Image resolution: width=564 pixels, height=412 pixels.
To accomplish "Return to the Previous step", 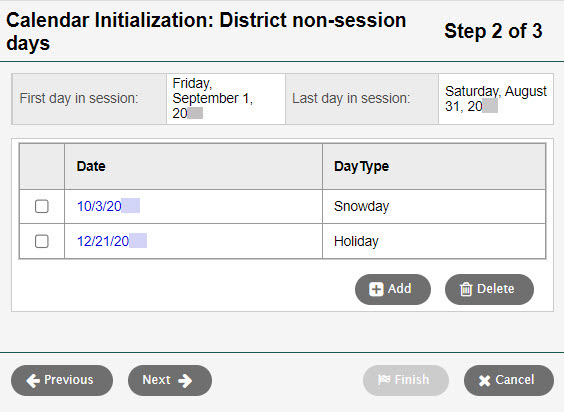I will point(62,381).
